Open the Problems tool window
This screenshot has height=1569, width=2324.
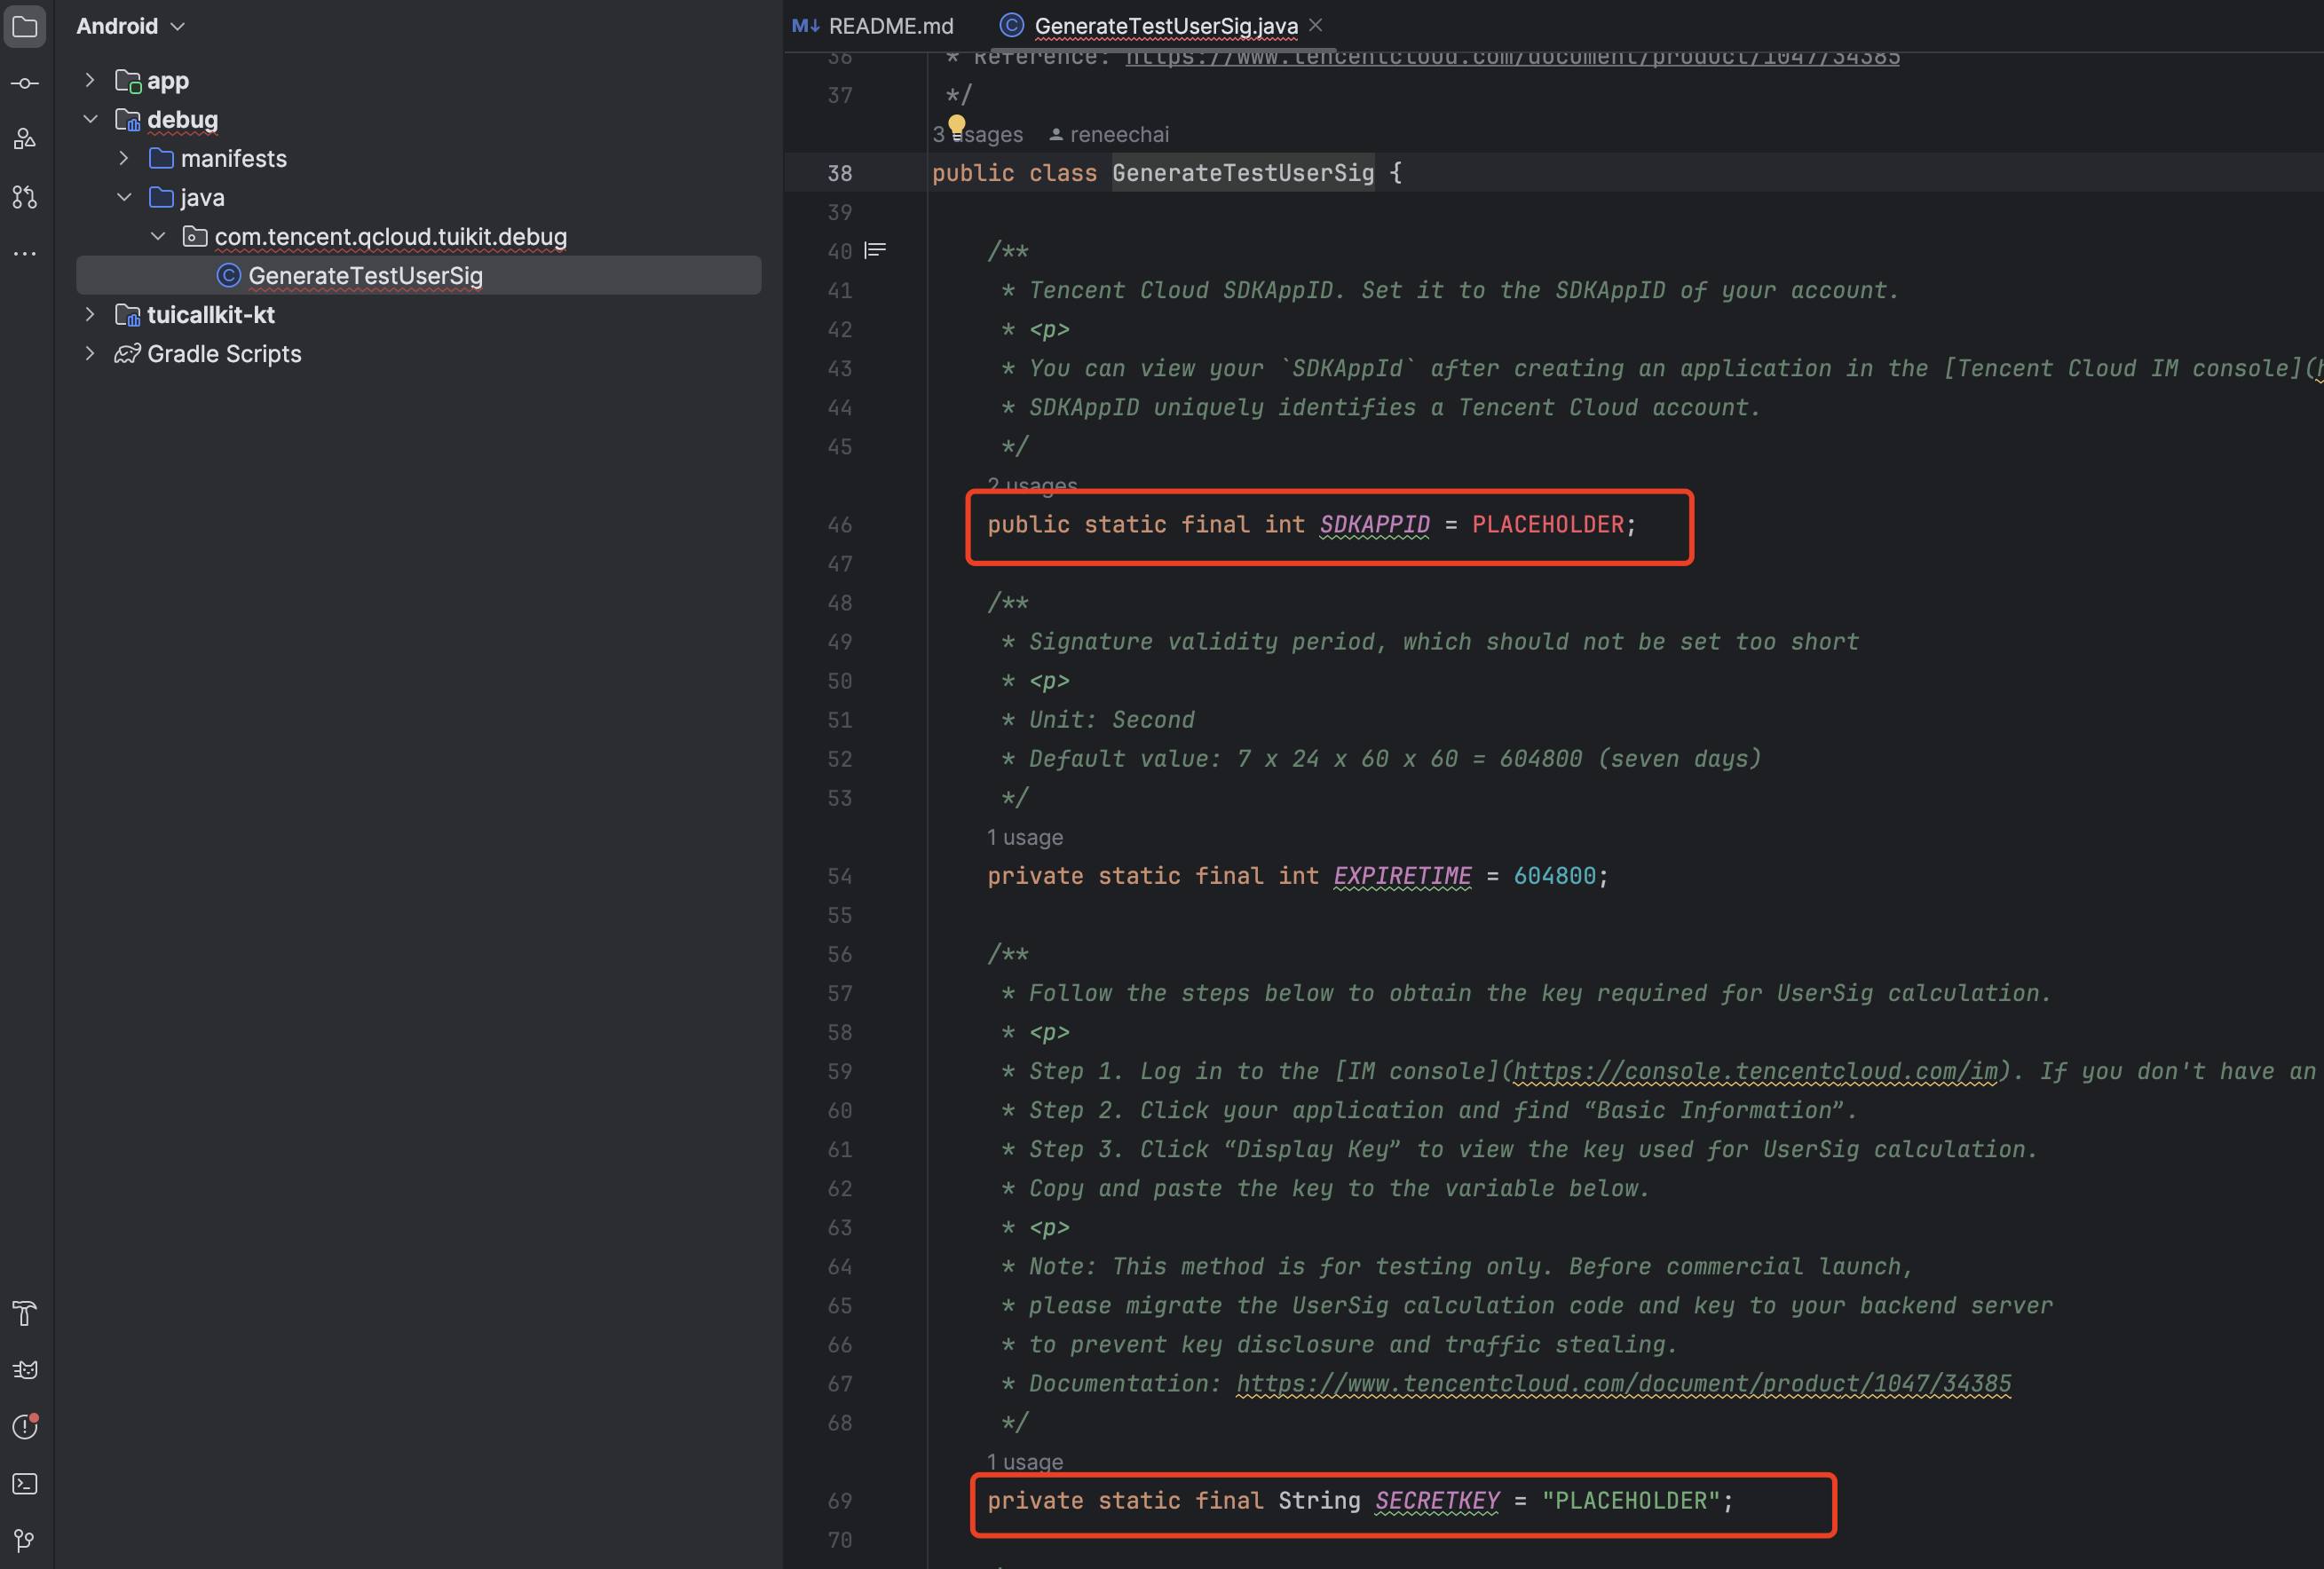pos(25,1427)
